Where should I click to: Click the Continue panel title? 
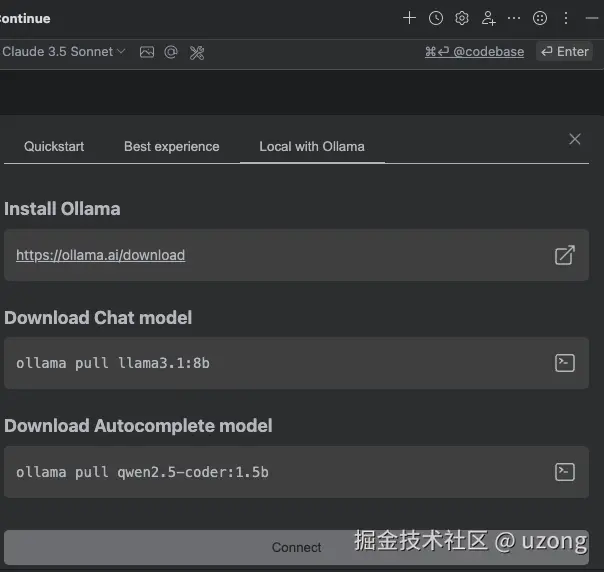(x=25, y=18)
